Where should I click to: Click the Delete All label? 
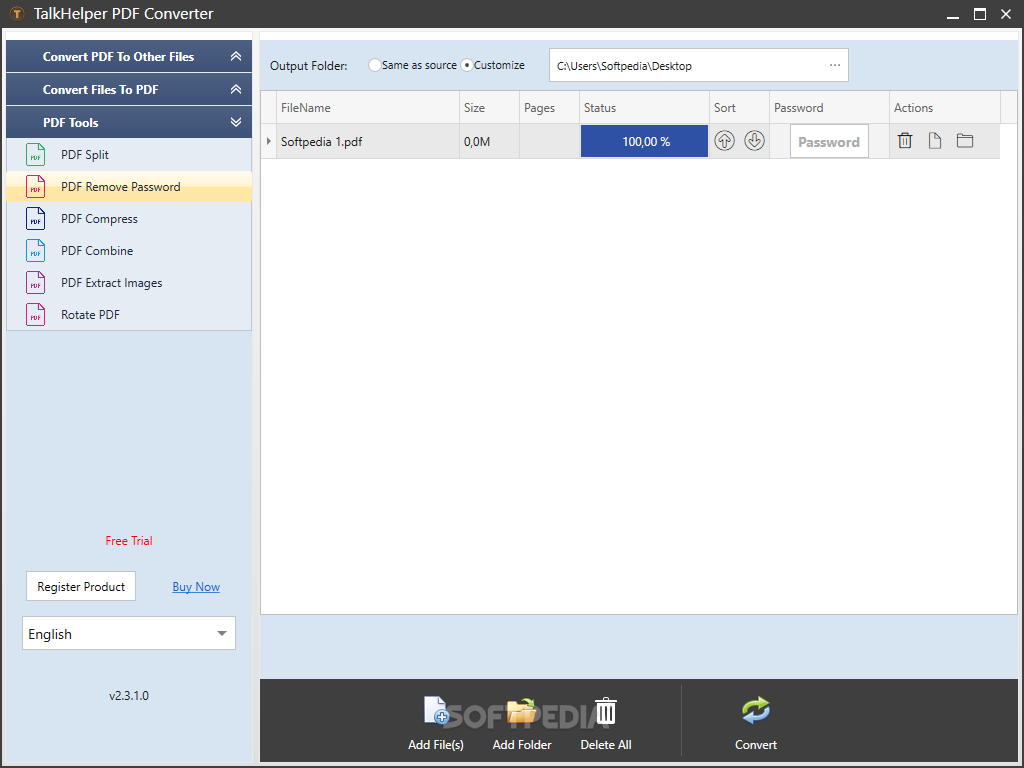click(x=606, y=744)
